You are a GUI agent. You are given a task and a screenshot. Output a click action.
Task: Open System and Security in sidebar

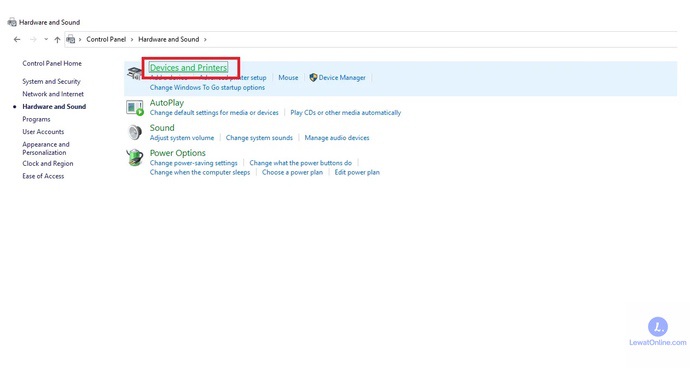point(51,82)
